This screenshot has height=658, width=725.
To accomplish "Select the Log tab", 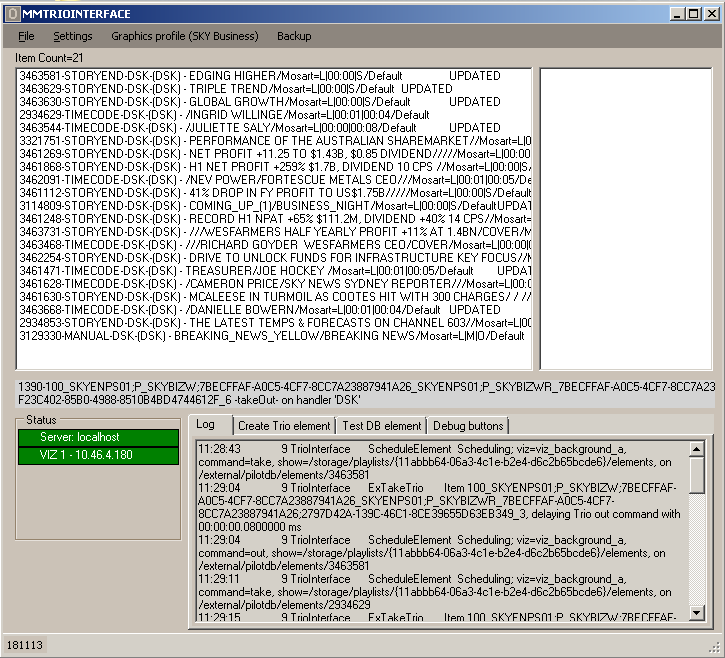I will click(206, 425).
